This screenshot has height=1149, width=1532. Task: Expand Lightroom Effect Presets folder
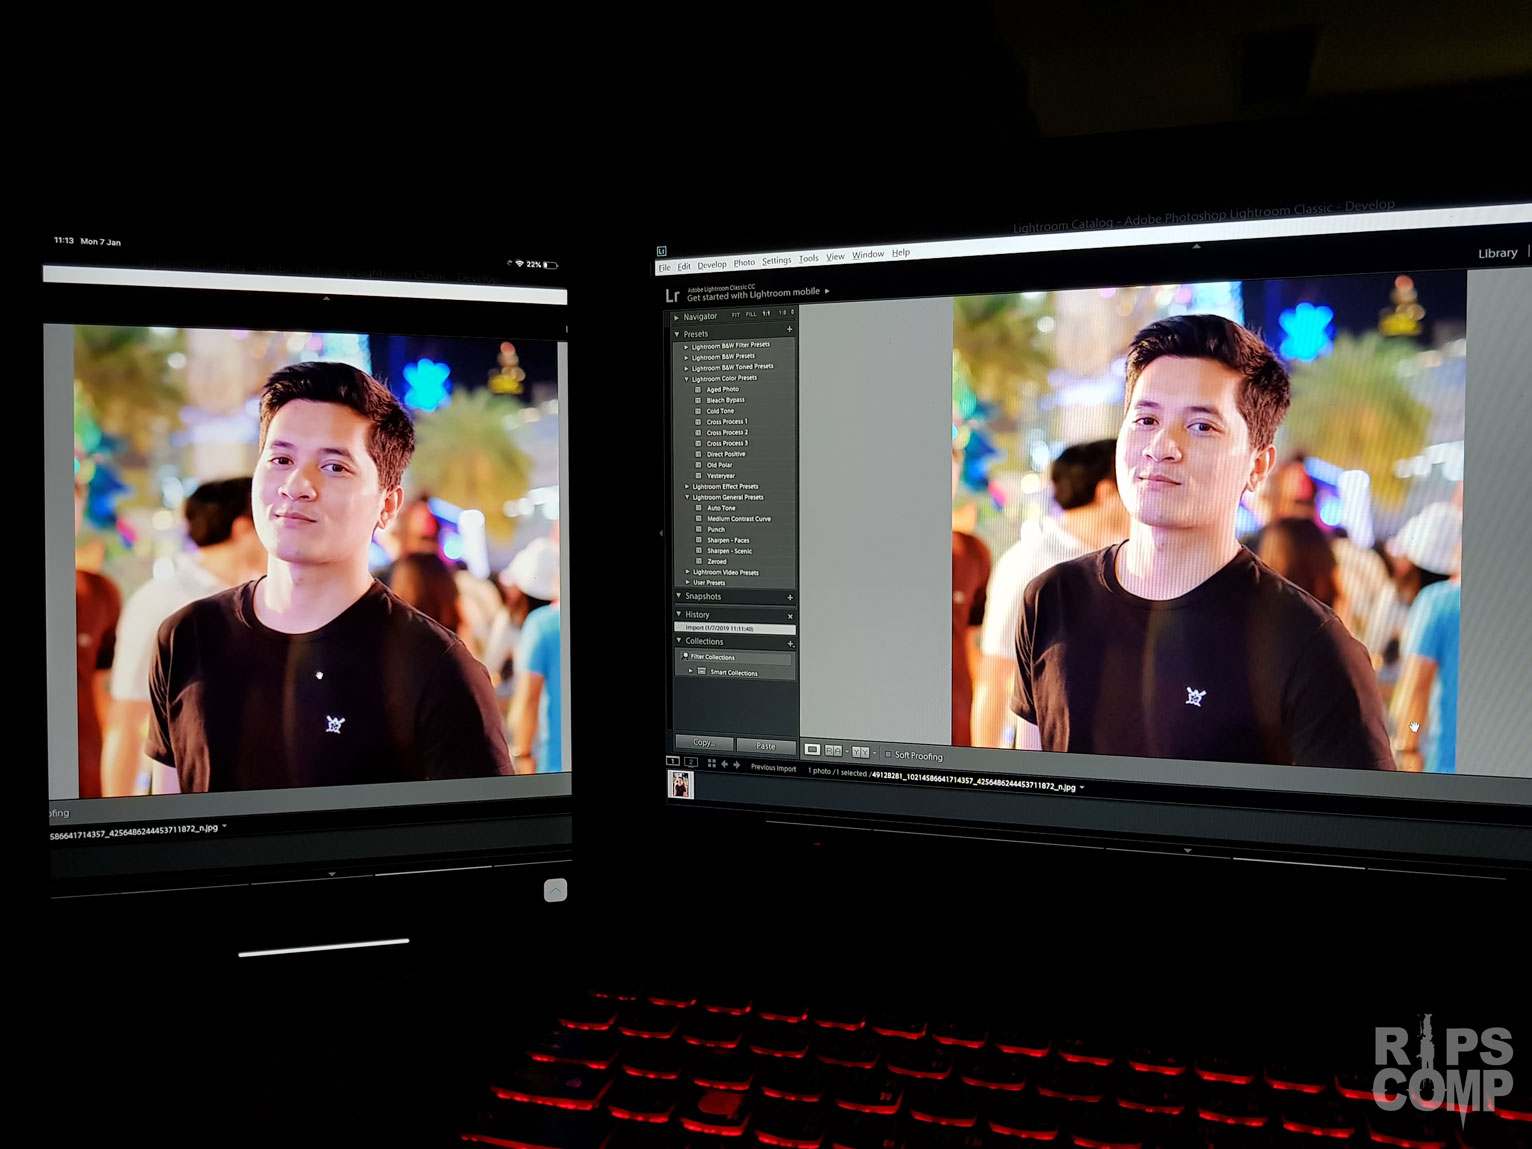(687, 487)
